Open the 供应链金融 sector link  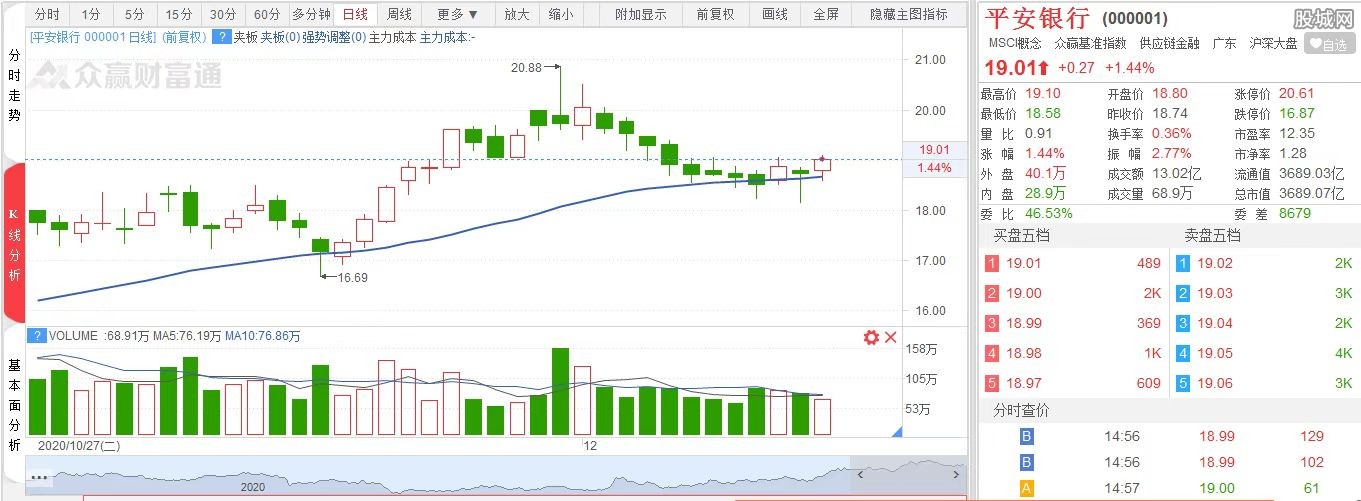[1169, 44]
